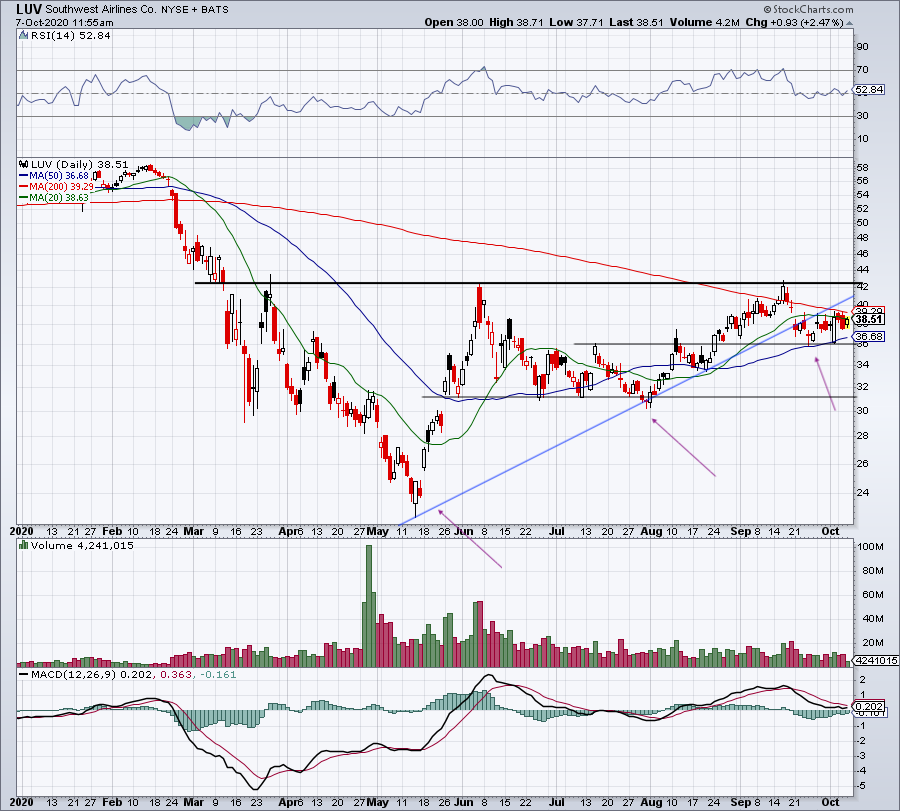Click the small up-triangle beside Chg +0.93

click(849, 23)
